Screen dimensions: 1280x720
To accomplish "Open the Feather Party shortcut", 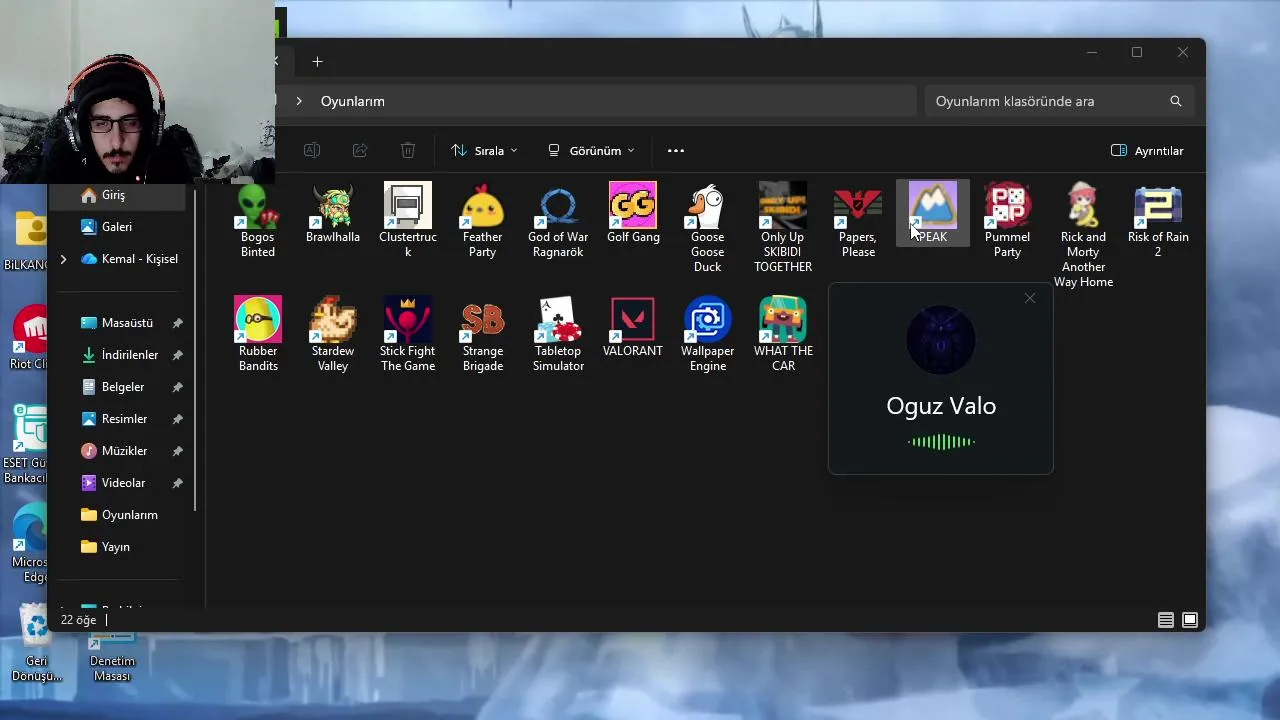I will tap(482, 221).
